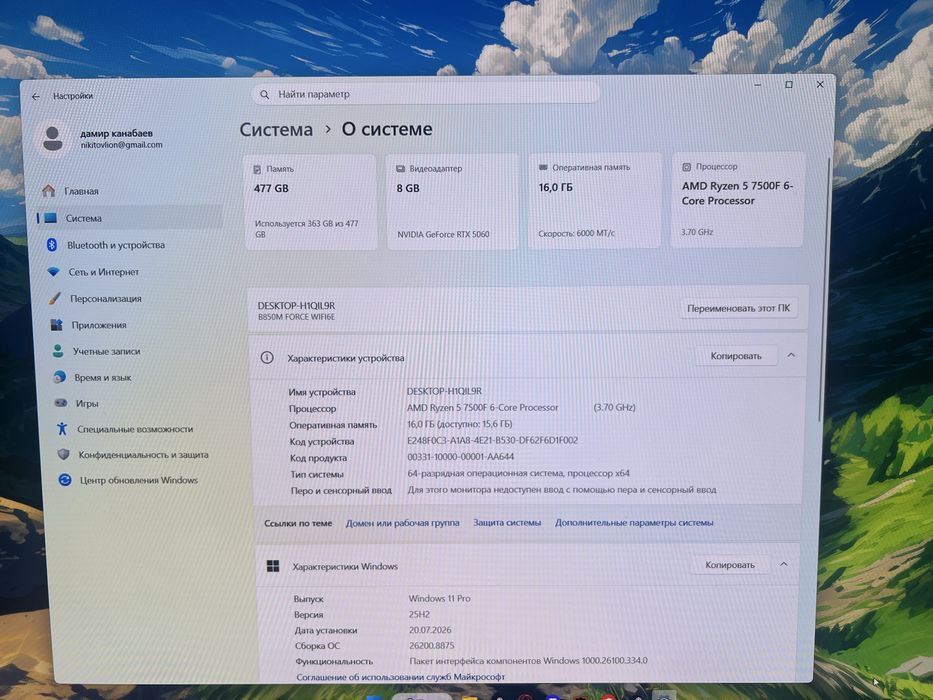Open the Процессор AMD Ryzen card
The width and height of the screenshot is (933, 700).
click(x=738, y=199)
